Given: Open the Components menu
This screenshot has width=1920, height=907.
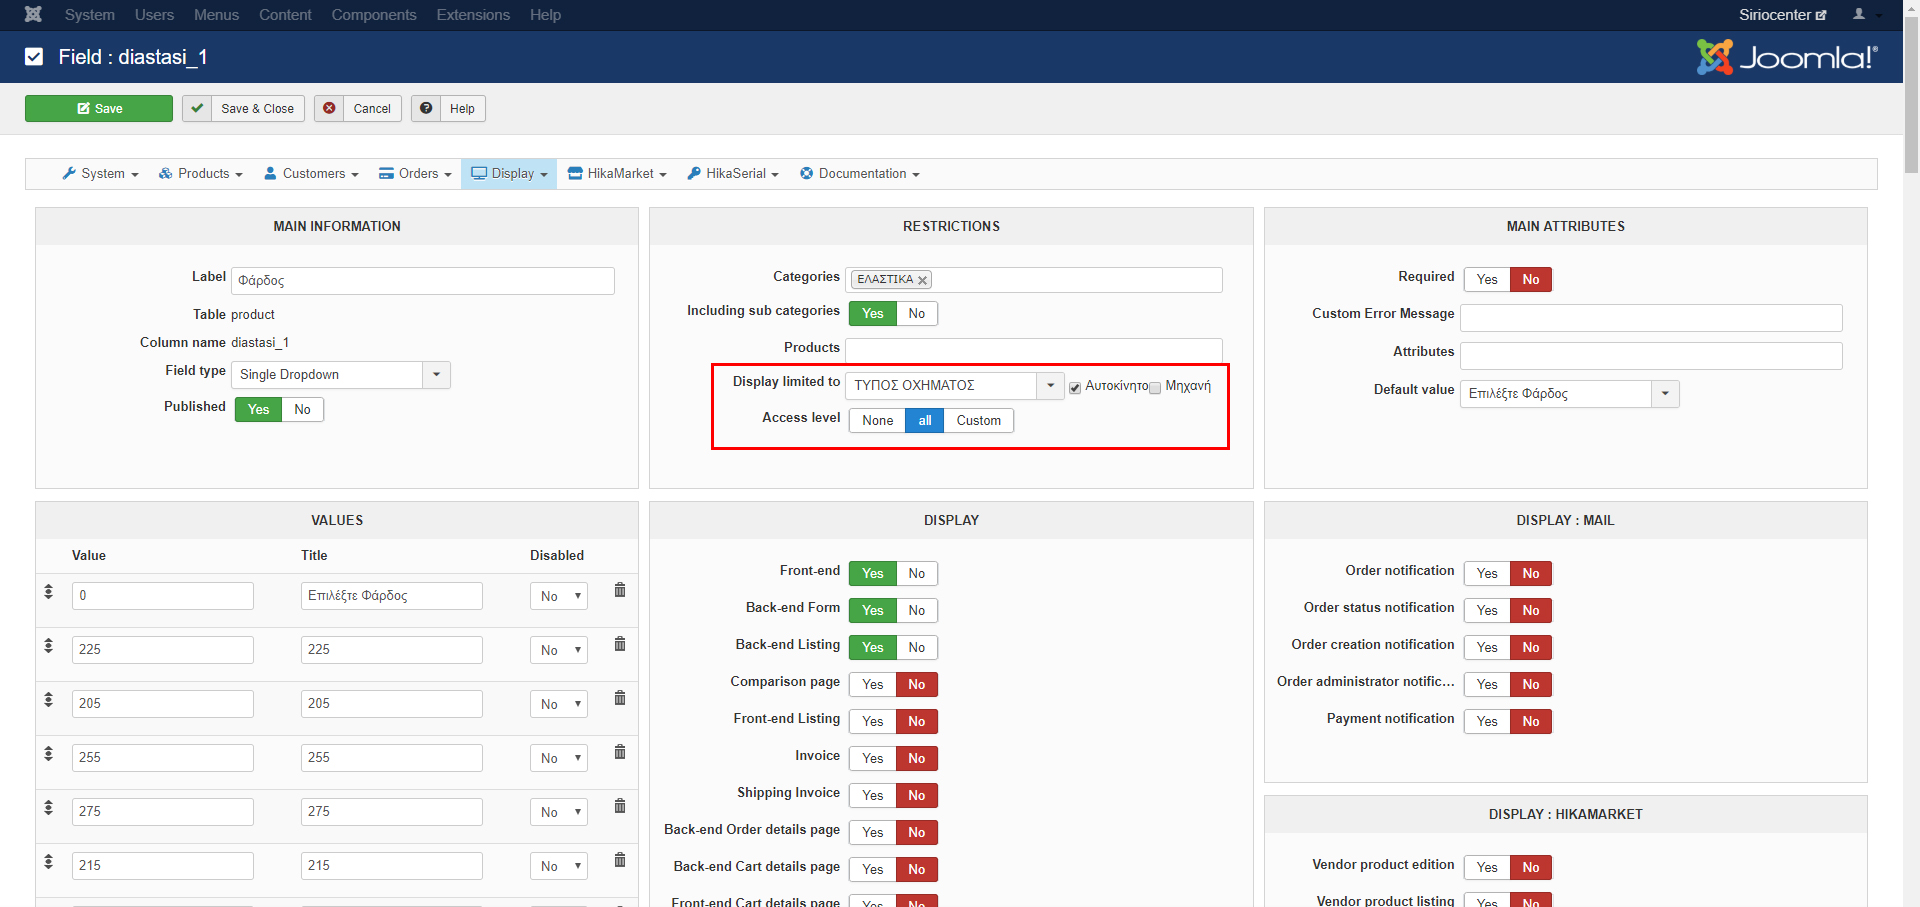Looking at the screenshot, I should (374, 15).
